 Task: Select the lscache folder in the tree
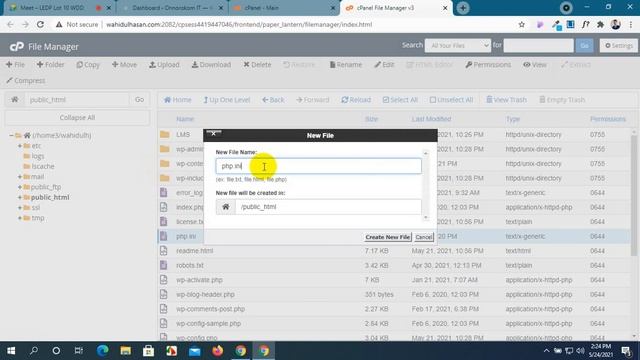tap(43, 166)
